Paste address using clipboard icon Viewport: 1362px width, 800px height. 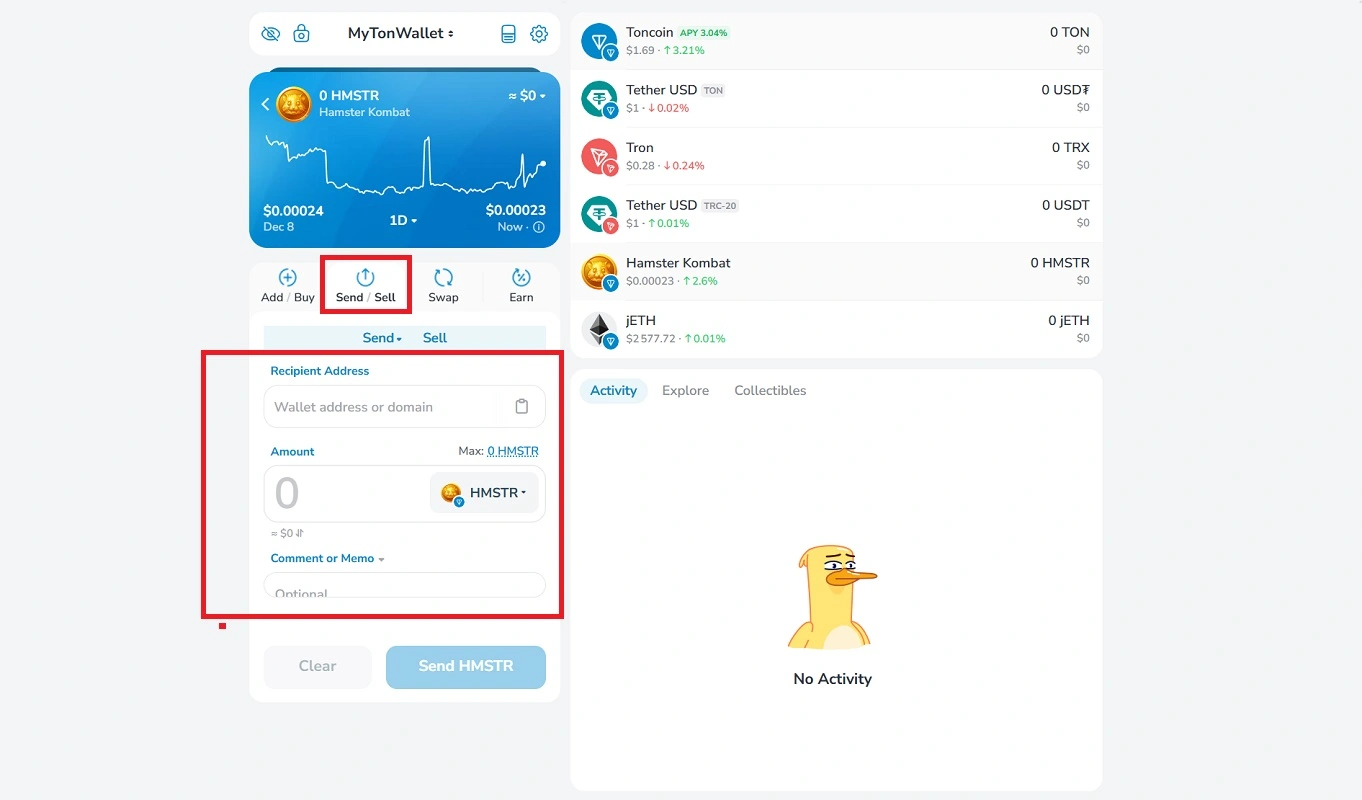click(x=521, y=407)
